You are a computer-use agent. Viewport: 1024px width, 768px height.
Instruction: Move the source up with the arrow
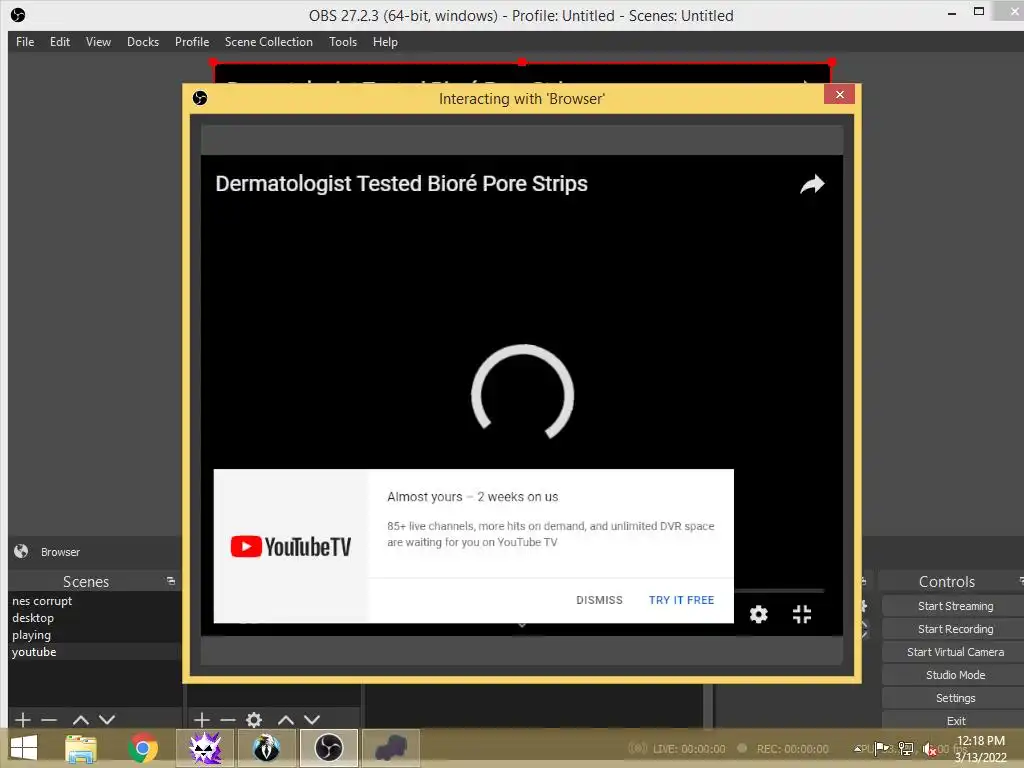pos(285,720)
